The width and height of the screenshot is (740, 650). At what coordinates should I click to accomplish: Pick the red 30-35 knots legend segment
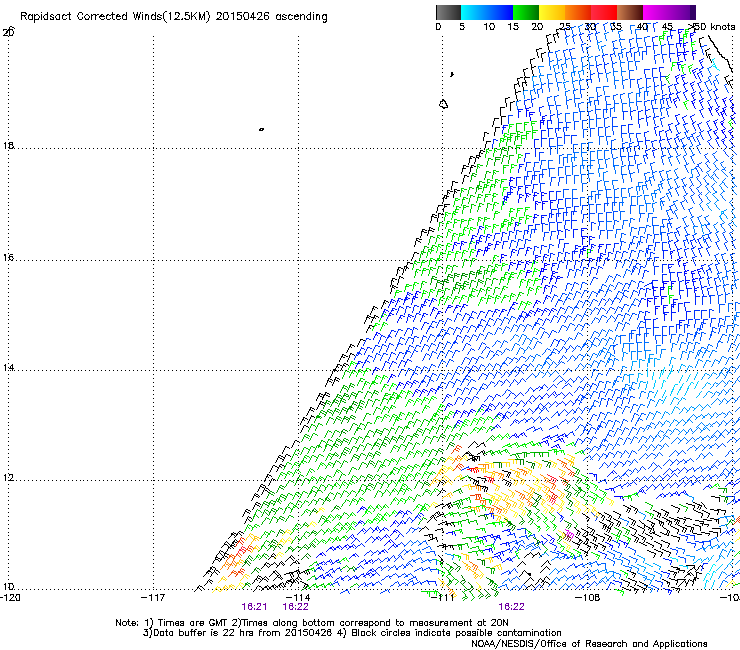[x=604, y=12]
